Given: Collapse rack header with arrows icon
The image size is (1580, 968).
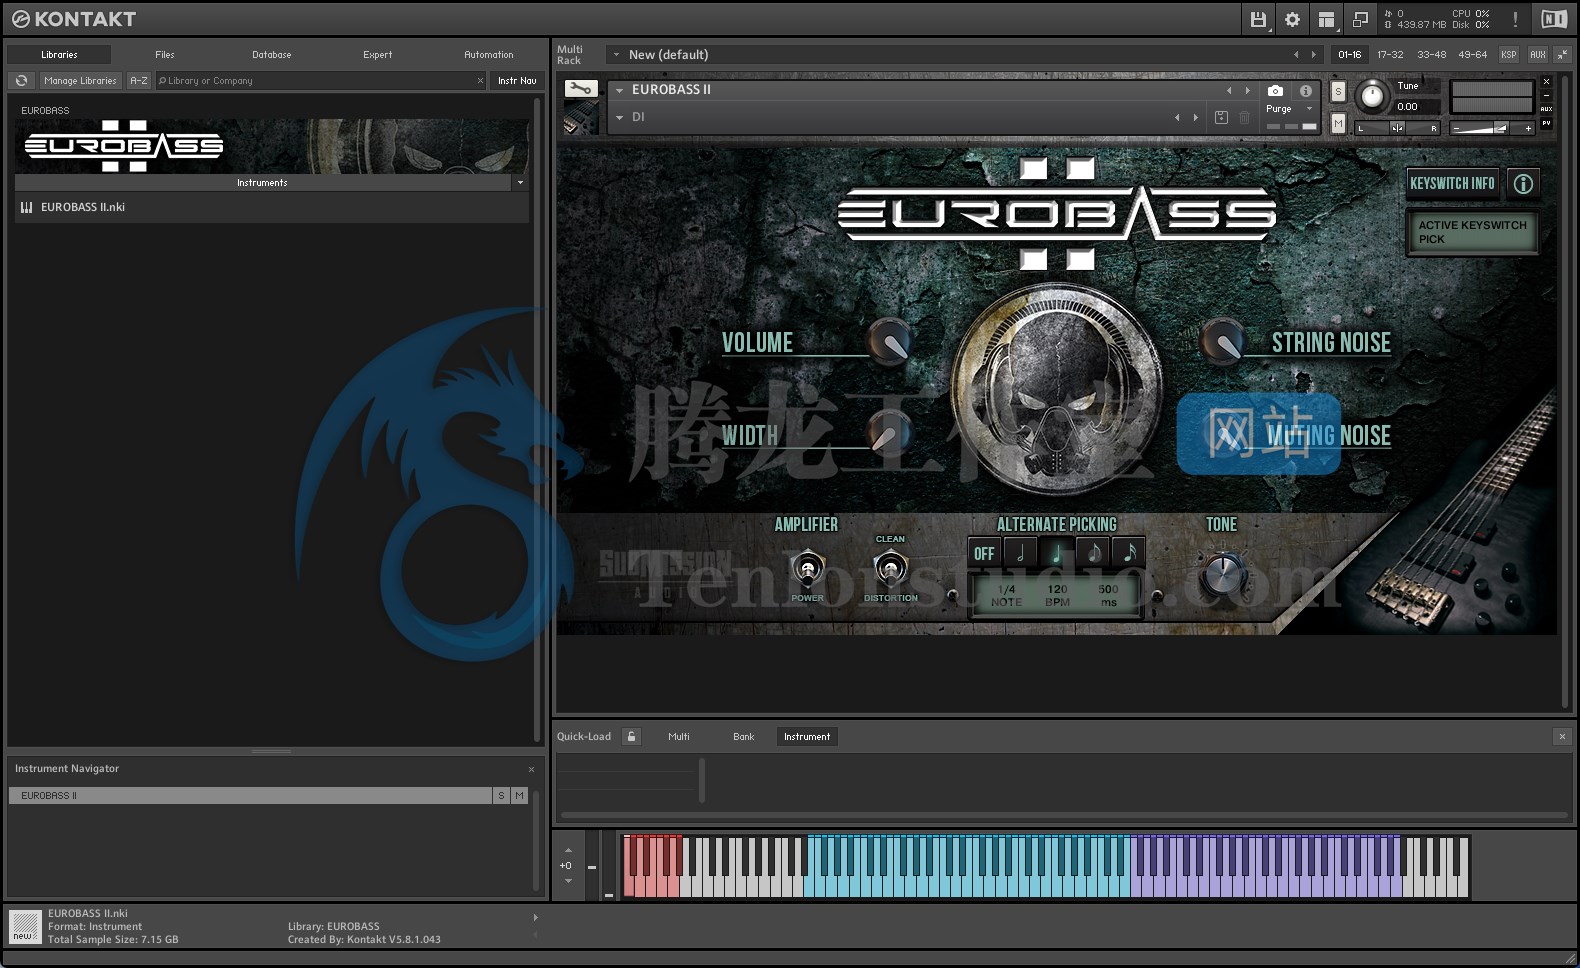Looking at the screenshot, I should tap(1562, 55).
